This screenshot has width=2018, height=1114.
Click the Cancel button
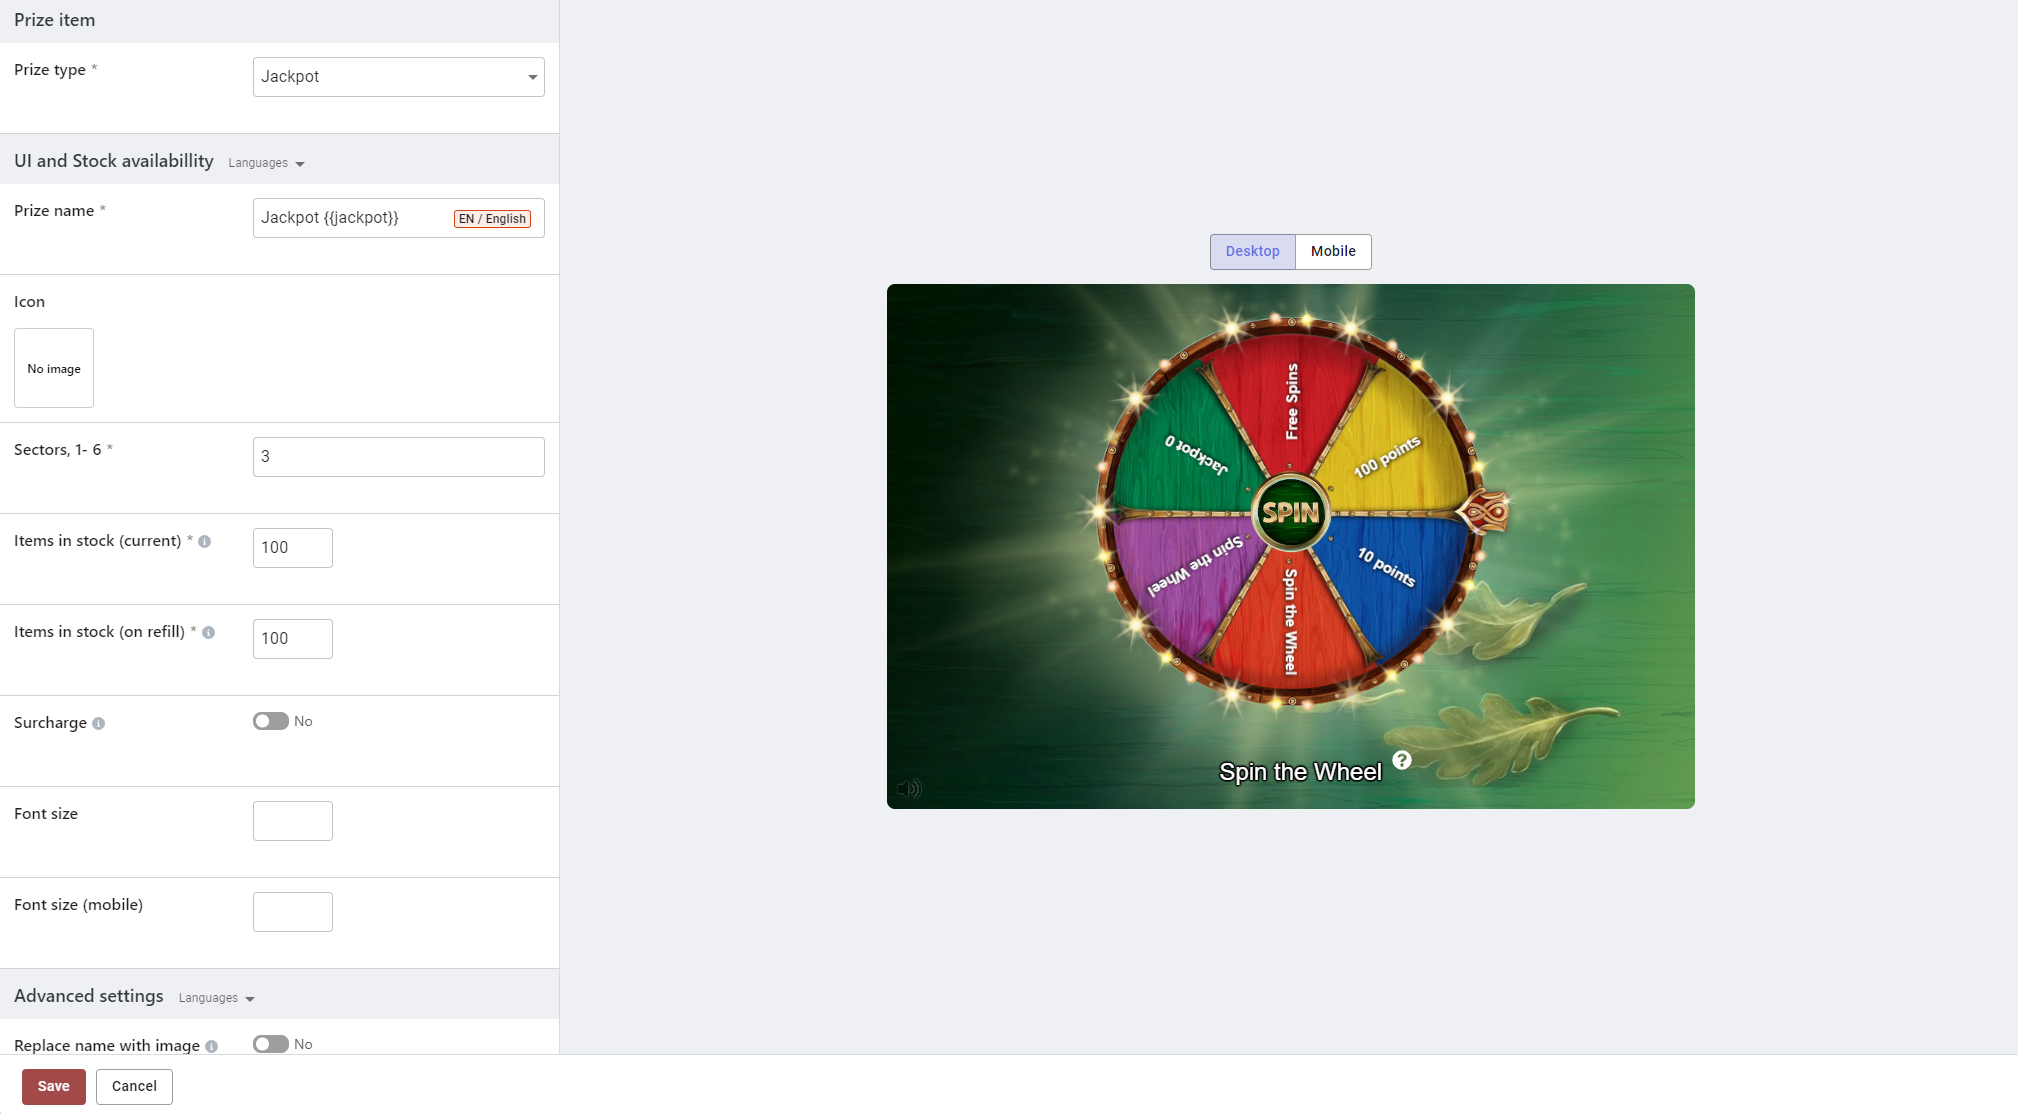point(134,1086)
